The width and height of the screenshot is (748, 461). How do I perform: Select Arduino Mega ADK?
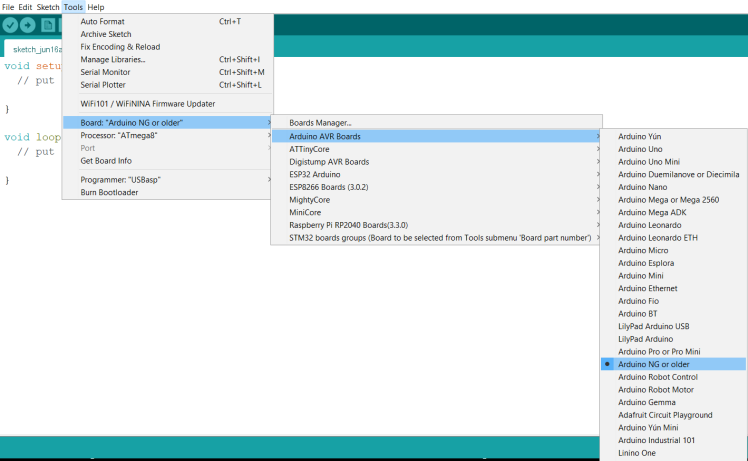pos(674,212)
